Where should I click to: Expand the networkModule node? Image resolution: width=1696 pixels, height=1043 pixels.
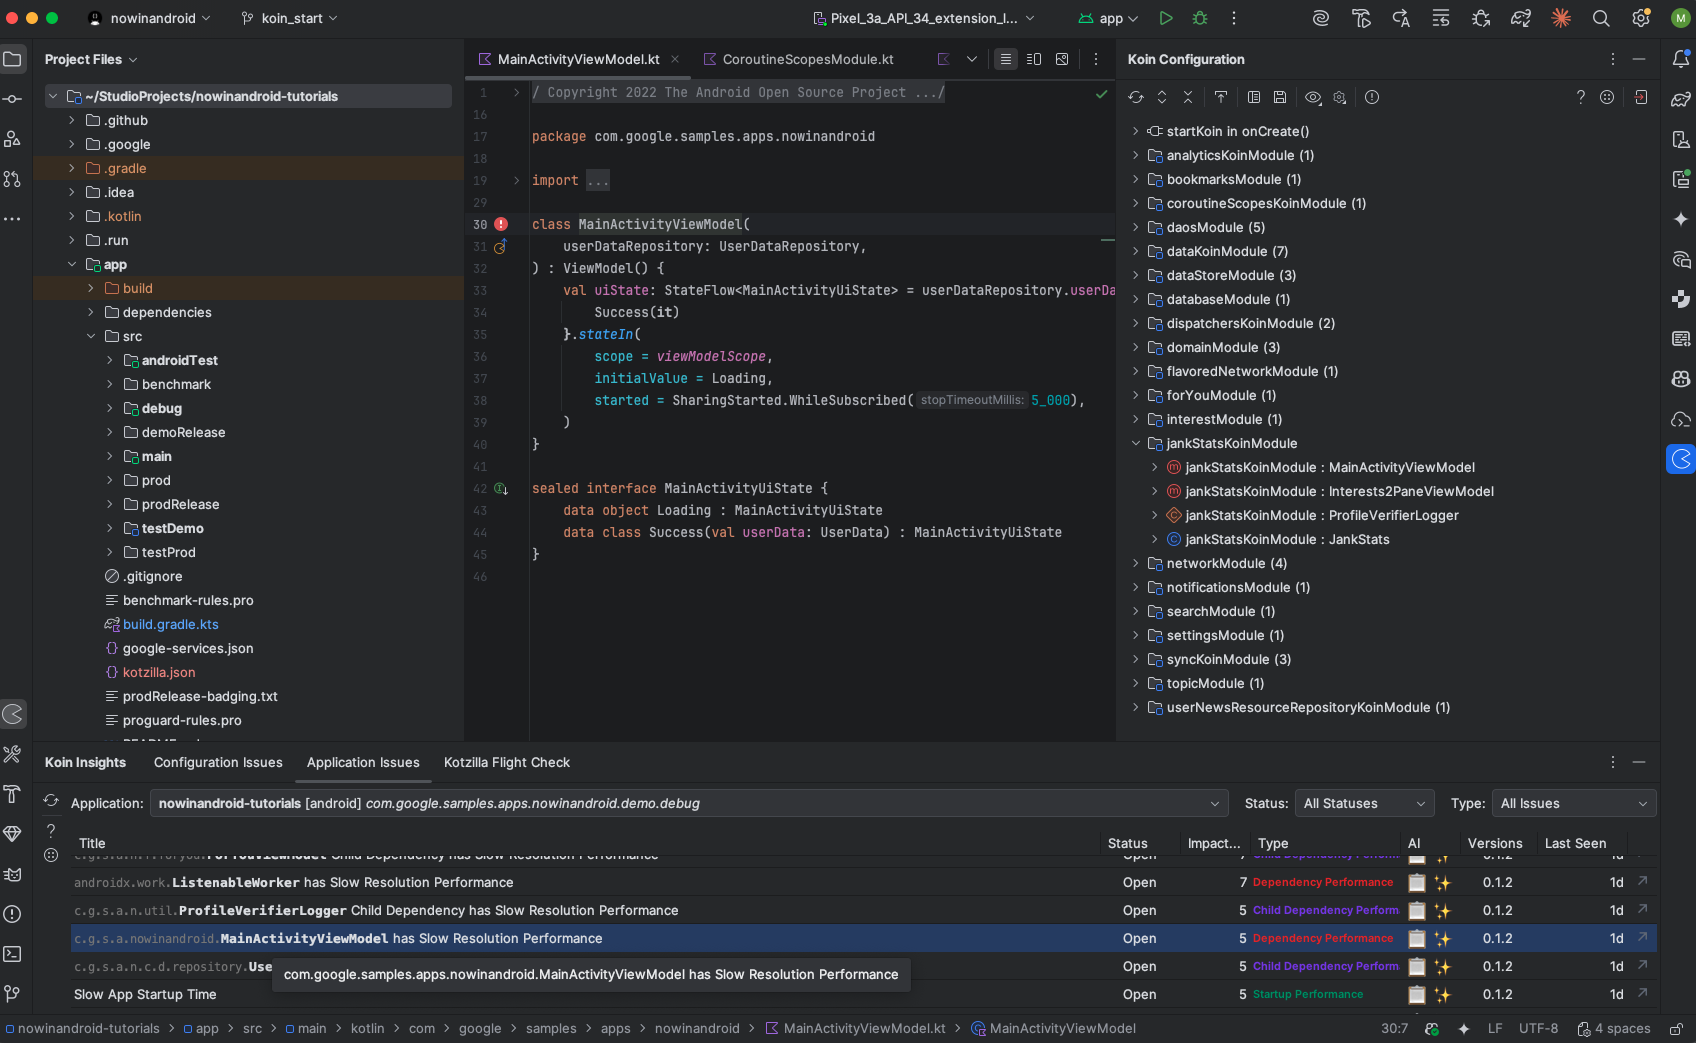1136,564
